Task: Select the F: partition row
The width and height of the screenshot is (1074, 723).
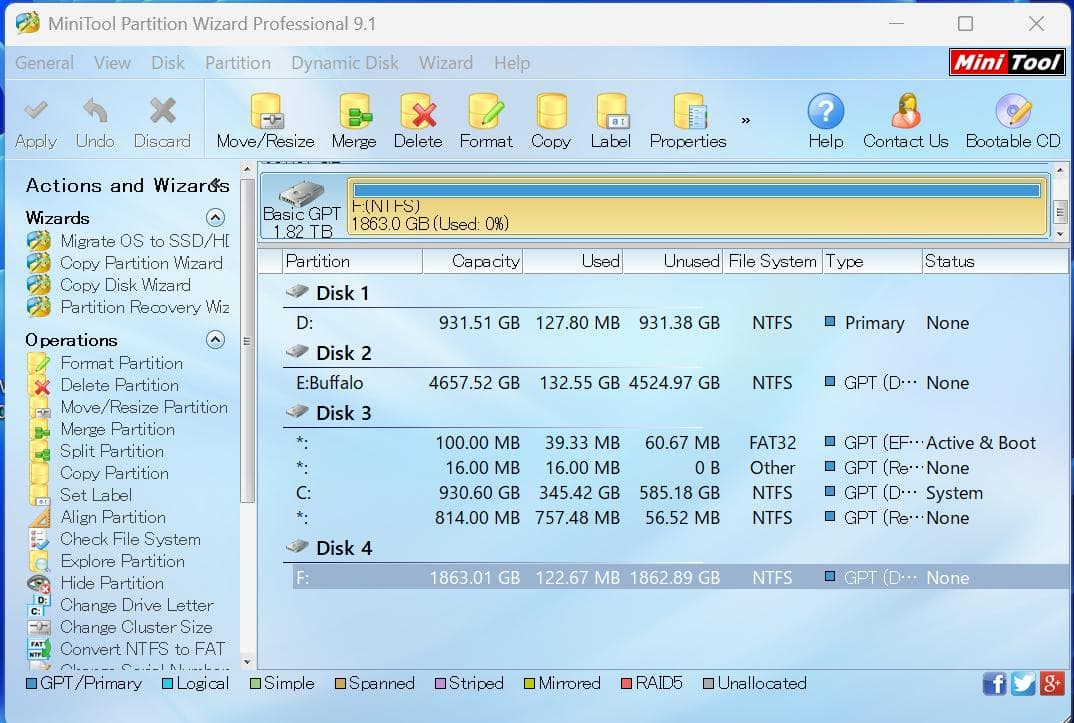Action: tap(680, 577)
